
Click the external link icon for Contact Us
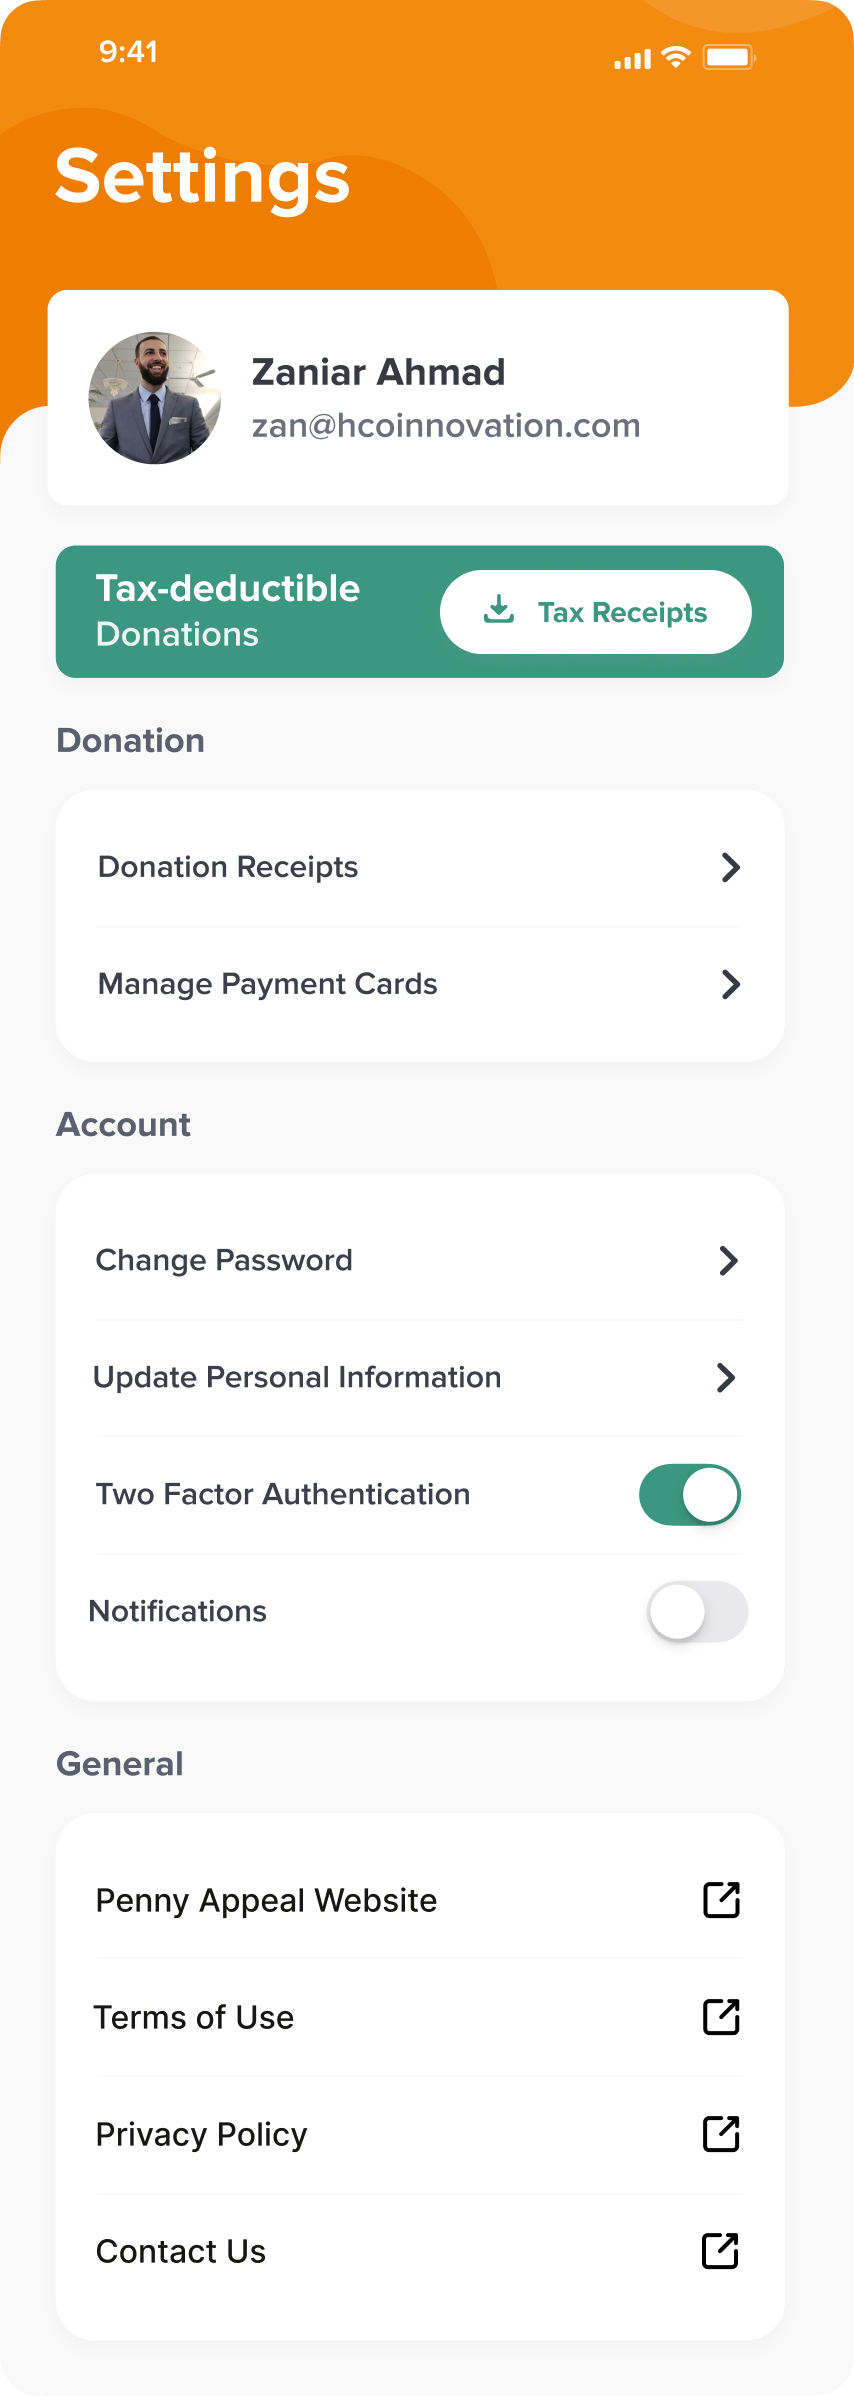coord(721,2251)
